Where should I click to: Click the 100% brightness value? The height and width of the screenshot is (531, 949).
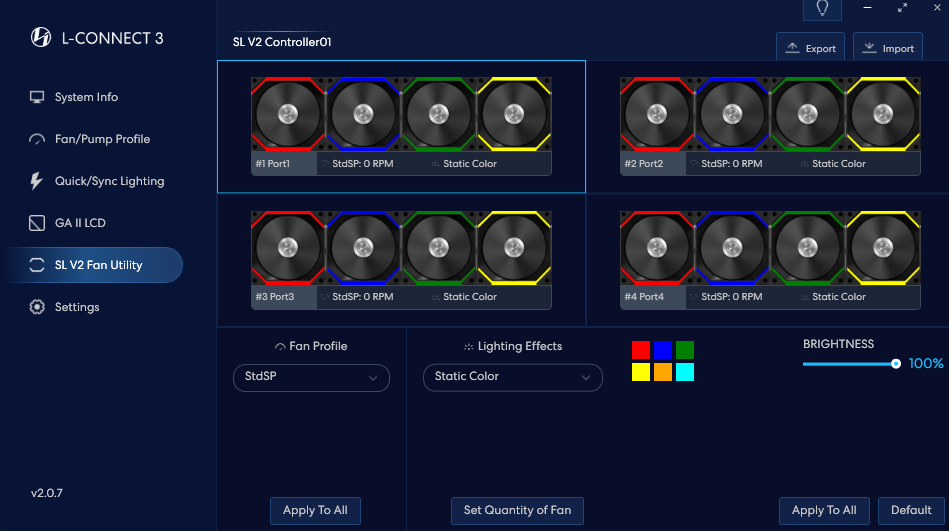926,364
